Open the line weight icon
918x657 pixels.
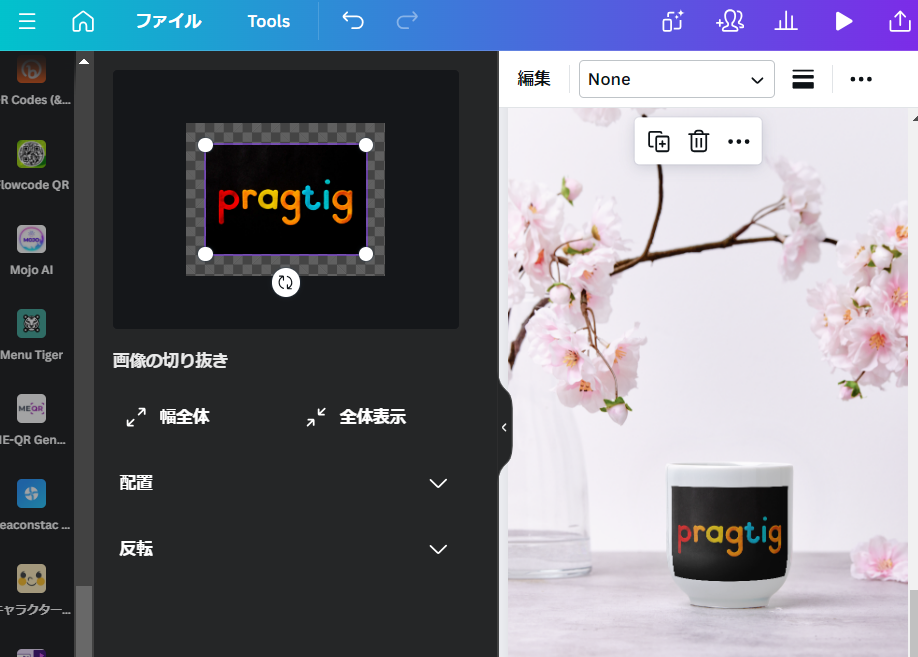tap(803, 79)
